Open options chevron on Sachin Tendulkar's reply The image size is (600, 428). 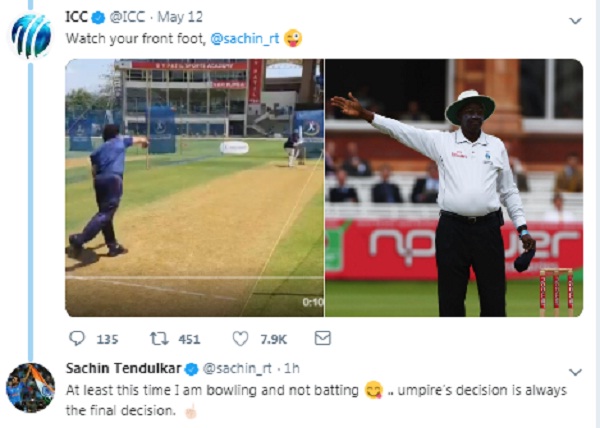[575, 371]
